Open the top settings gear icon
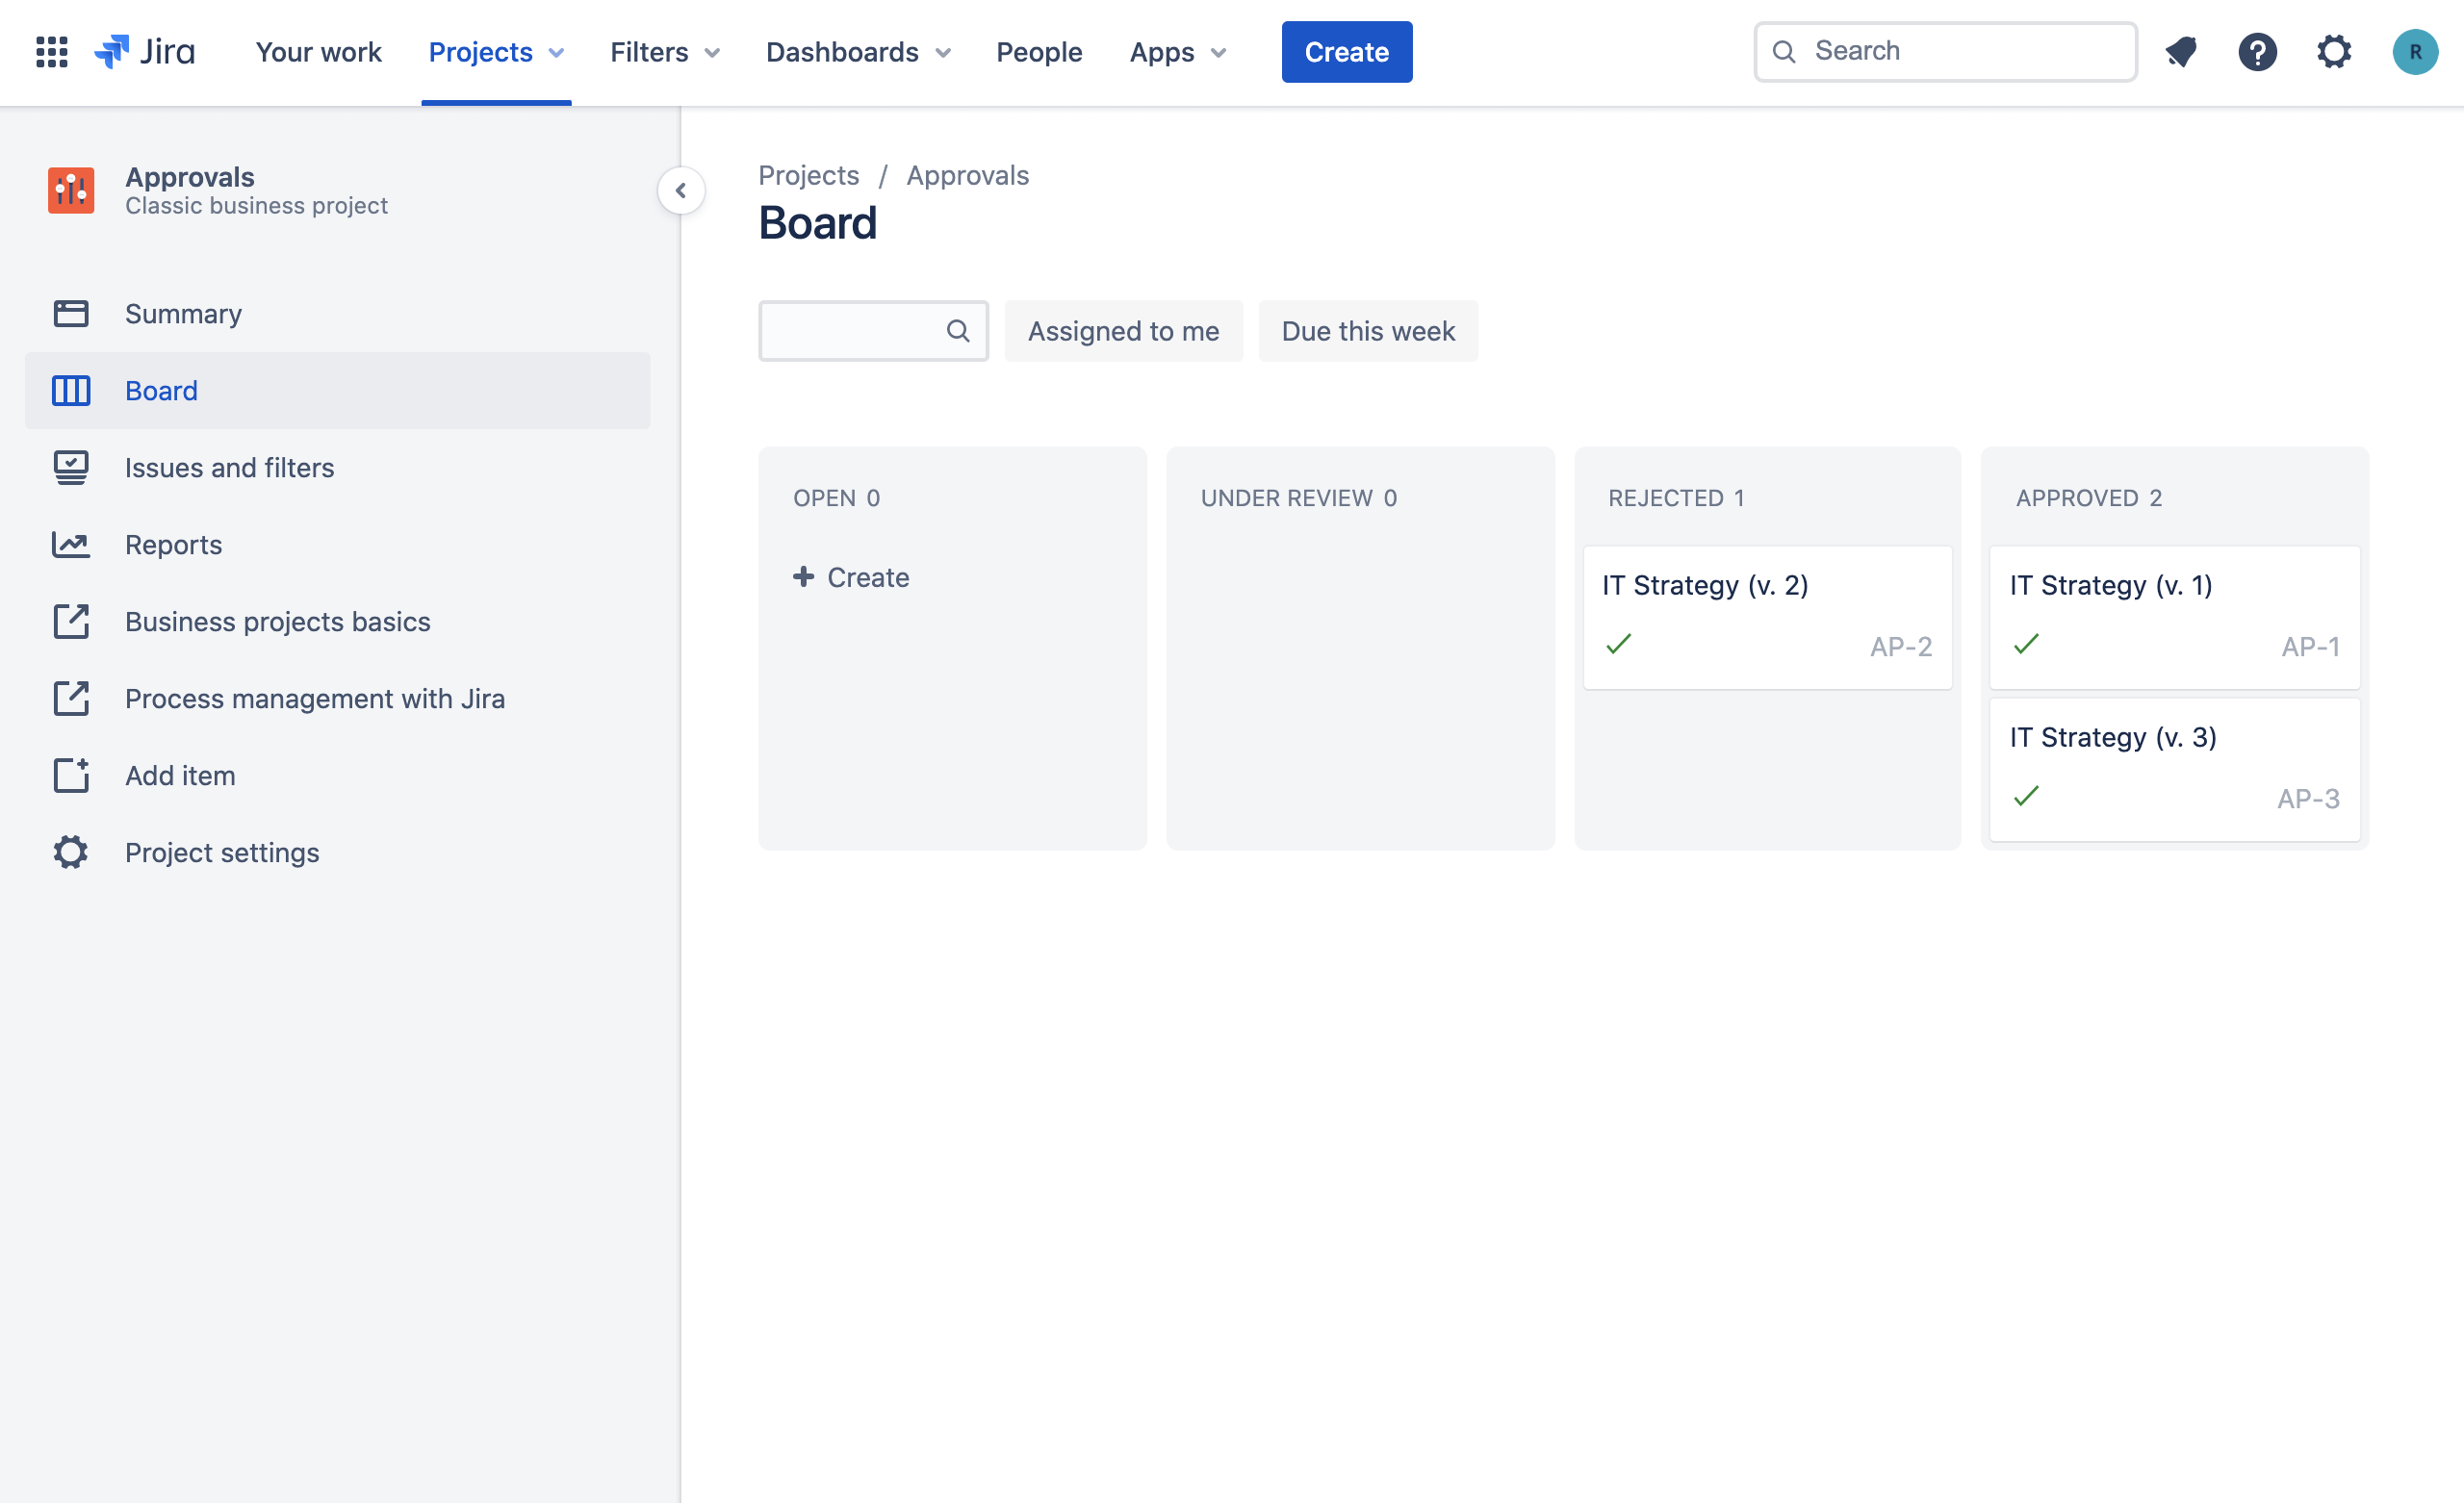 point(2334,52)
